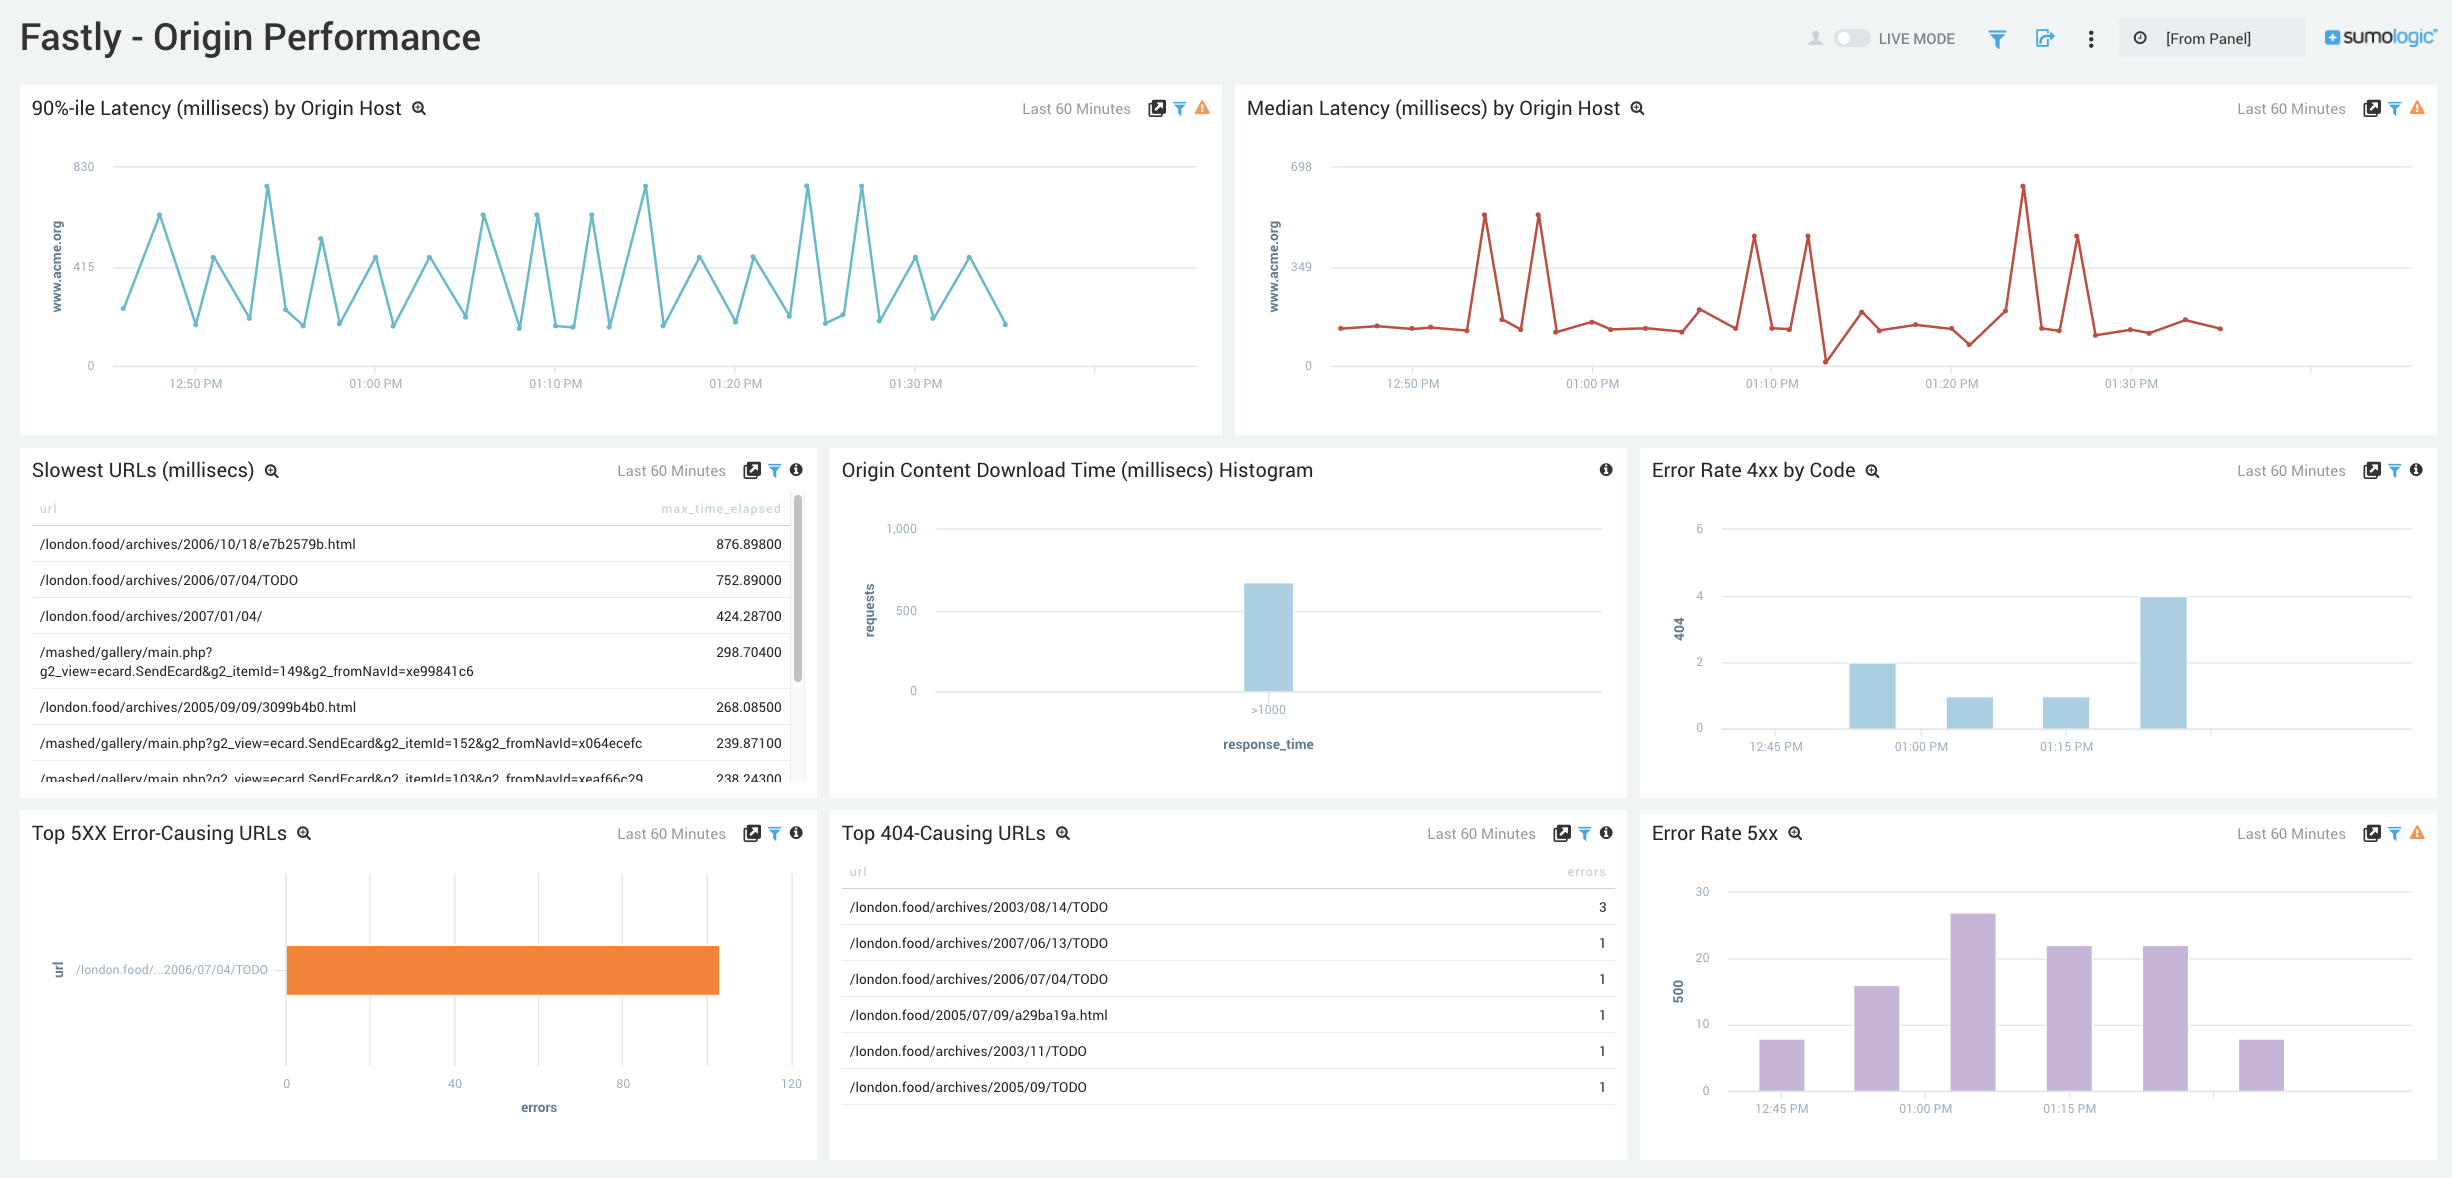
Task: Click the Fastly - Origin Performance dashboard title
Action: click(x=250, y=37)
